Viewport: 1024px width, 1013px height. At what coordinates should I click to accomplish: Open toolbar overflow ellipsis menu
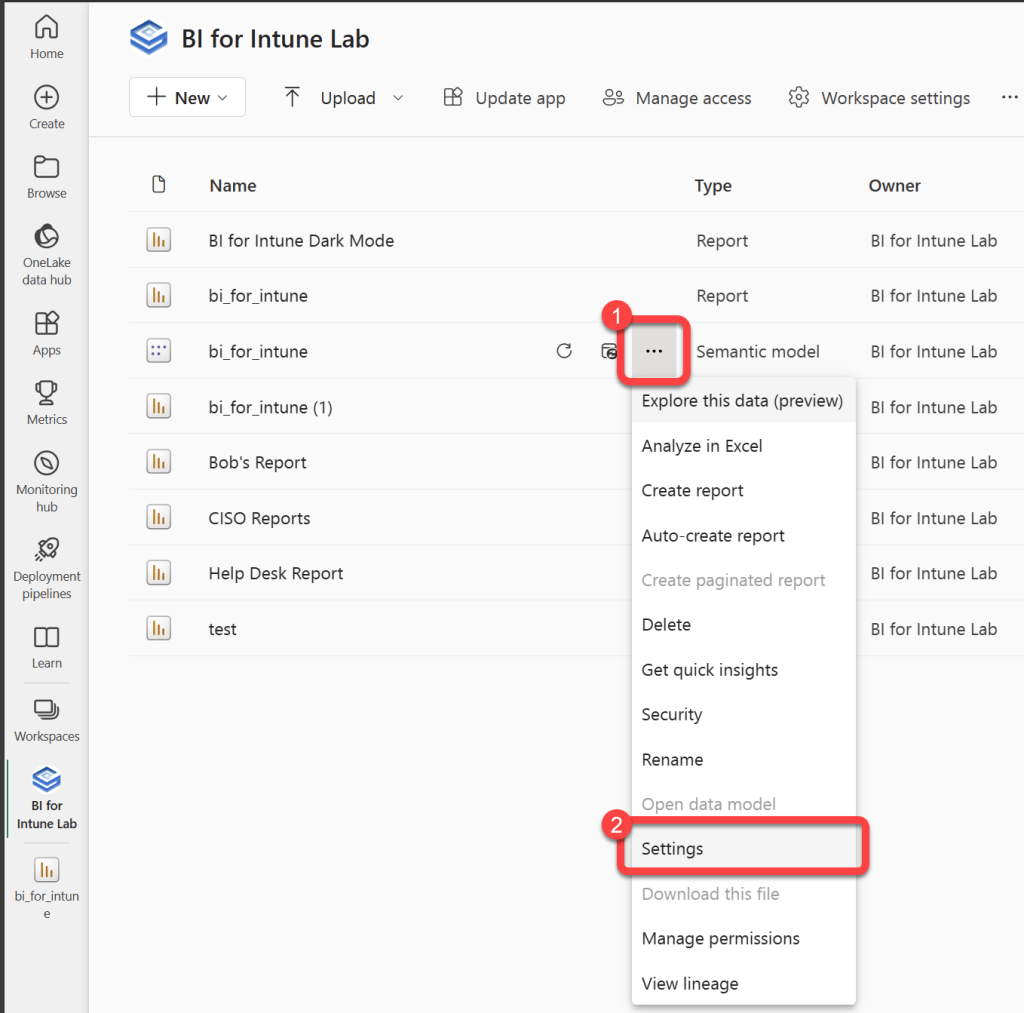click(1009, 98)
